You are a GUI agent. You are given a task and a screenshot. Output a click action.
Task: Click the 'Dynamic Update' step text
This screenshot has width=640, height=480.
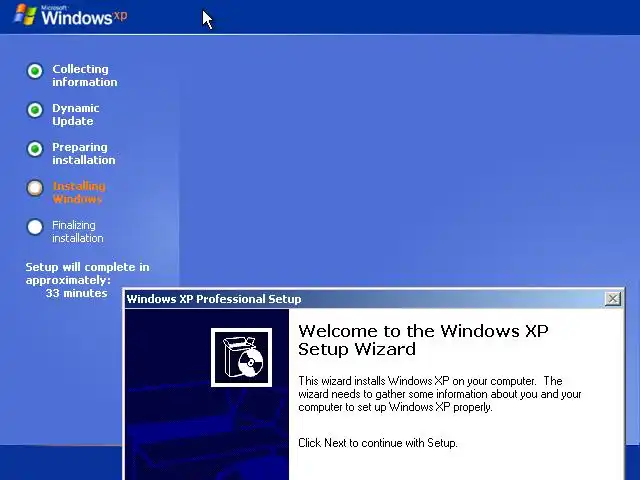(x=76, y=115)
